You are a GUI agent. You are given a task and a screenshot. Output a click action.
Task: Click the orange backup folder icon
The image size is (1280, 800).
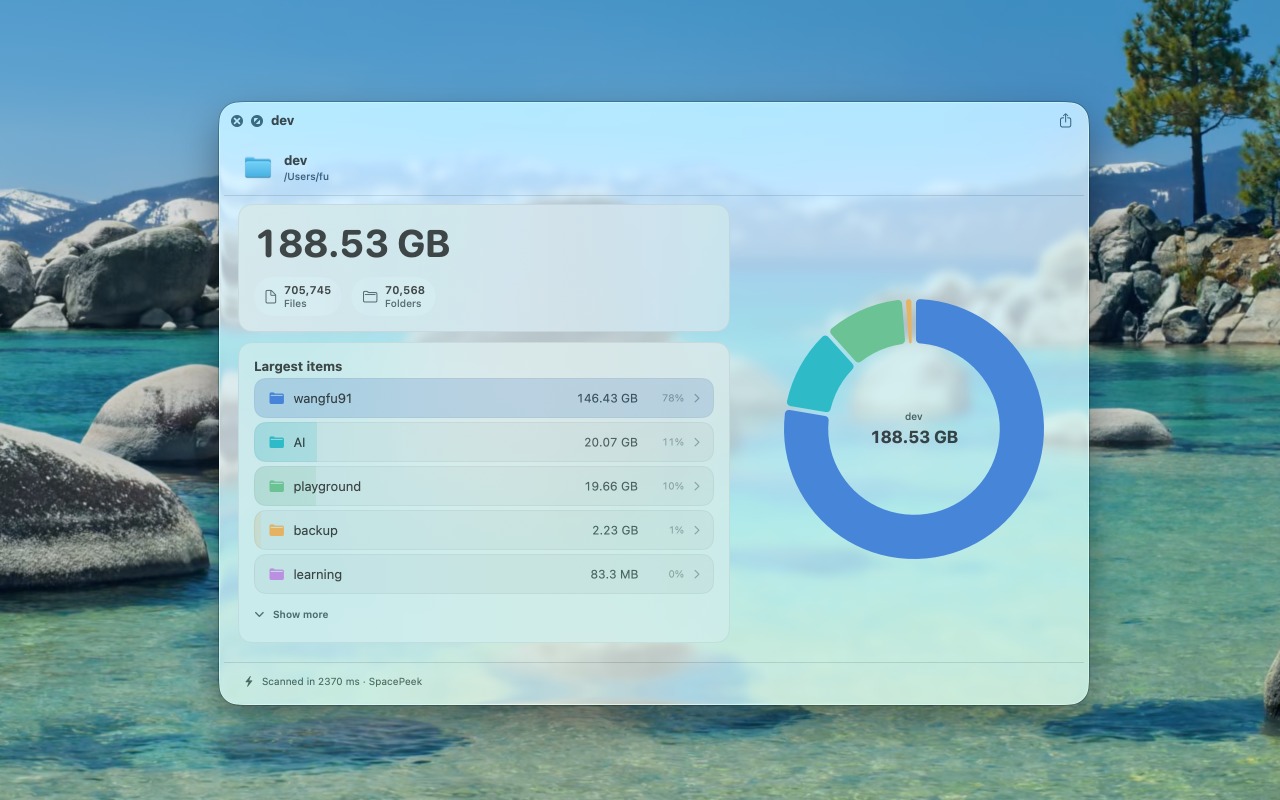(277, 530)
